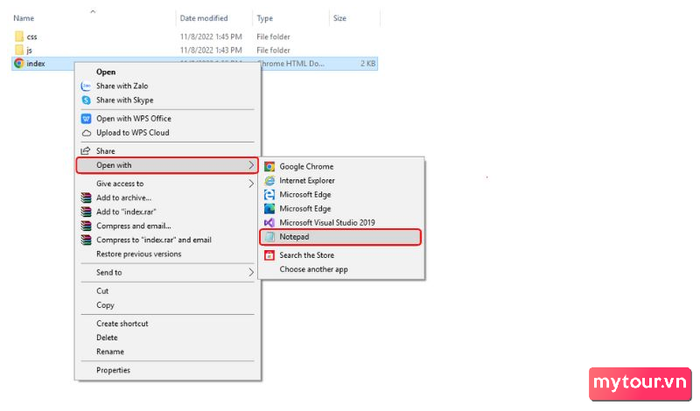Sort by Date modified column header
Screen dimensions: 700x411
tap(204, 18)
